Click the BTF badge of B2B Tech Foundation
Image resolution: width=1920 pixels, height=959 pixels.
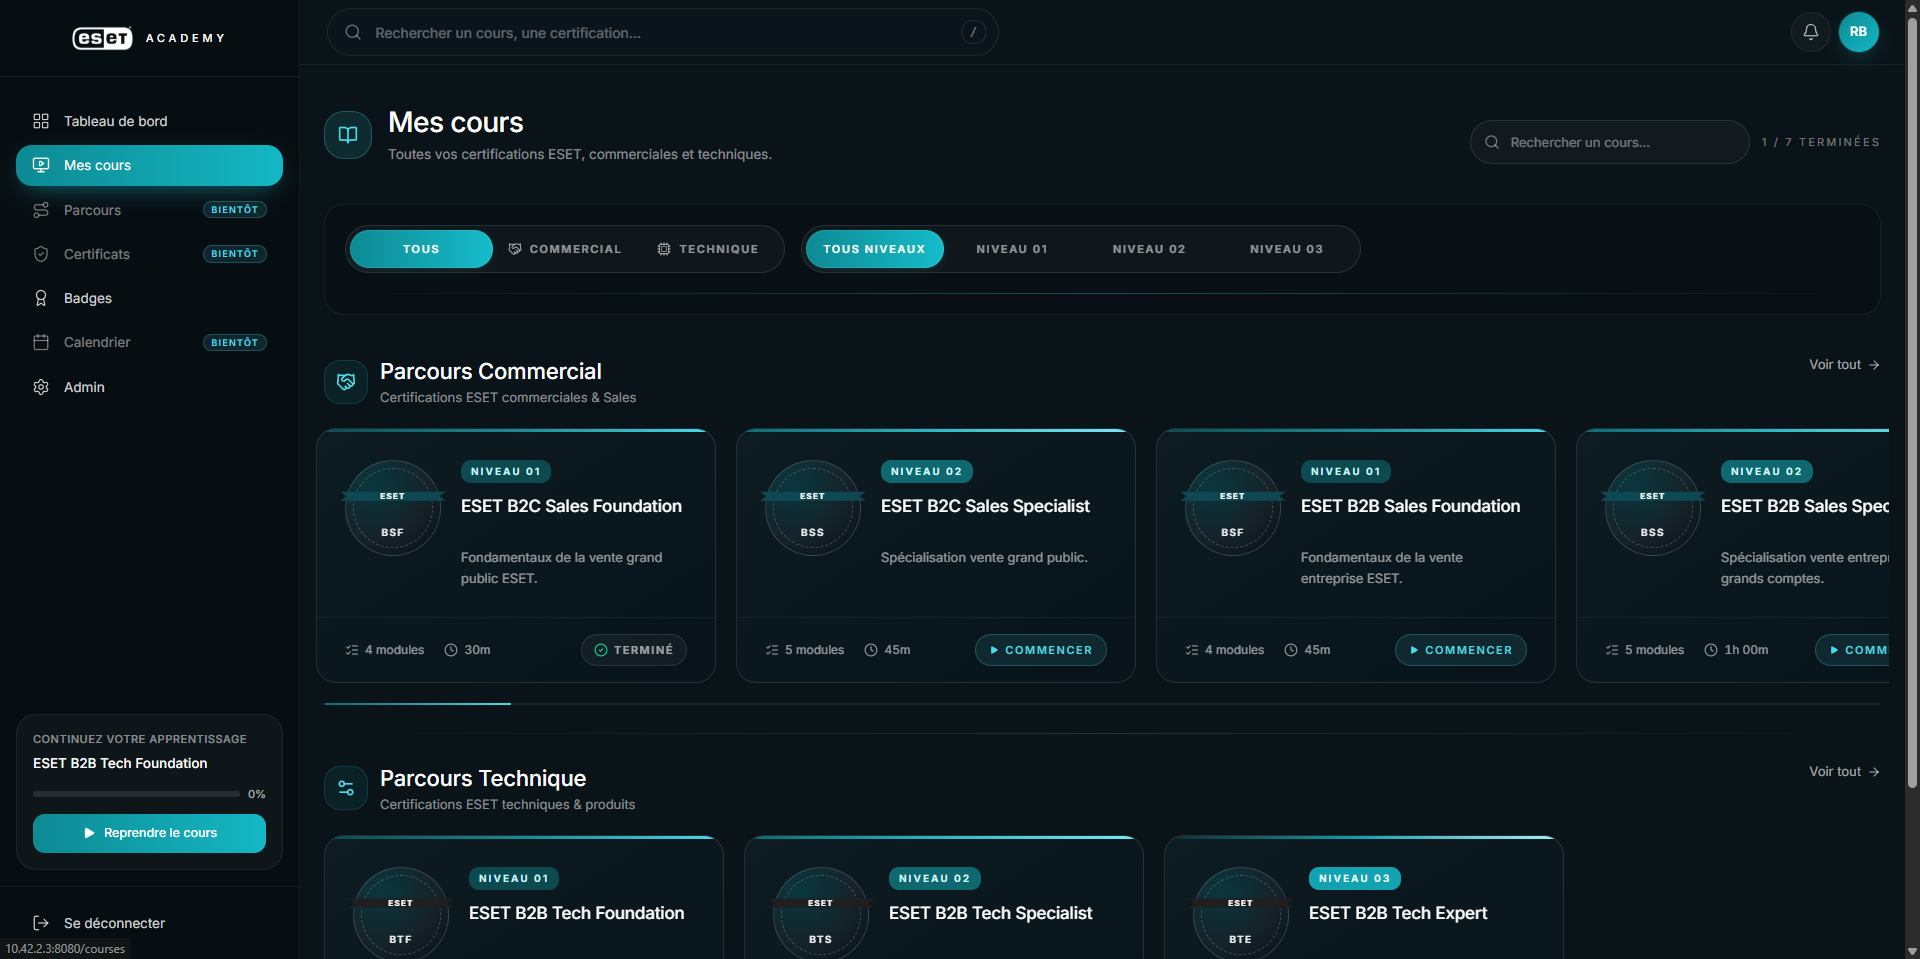401,913
